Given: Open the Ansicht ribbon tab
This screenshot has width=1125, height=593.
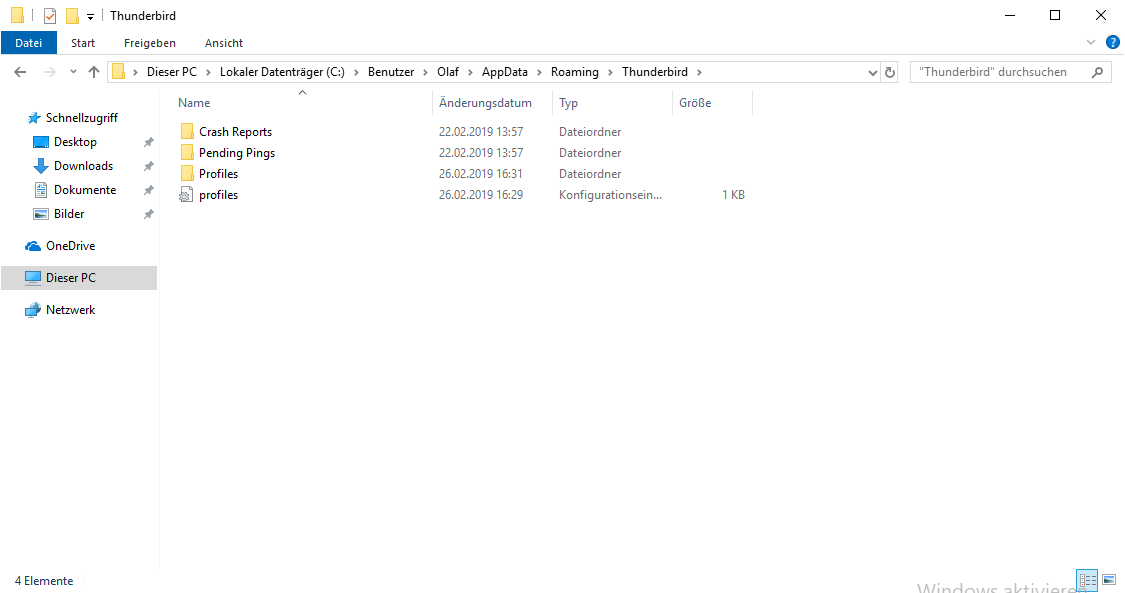Looking at the screenshot, I should click(x=224, y=43).
